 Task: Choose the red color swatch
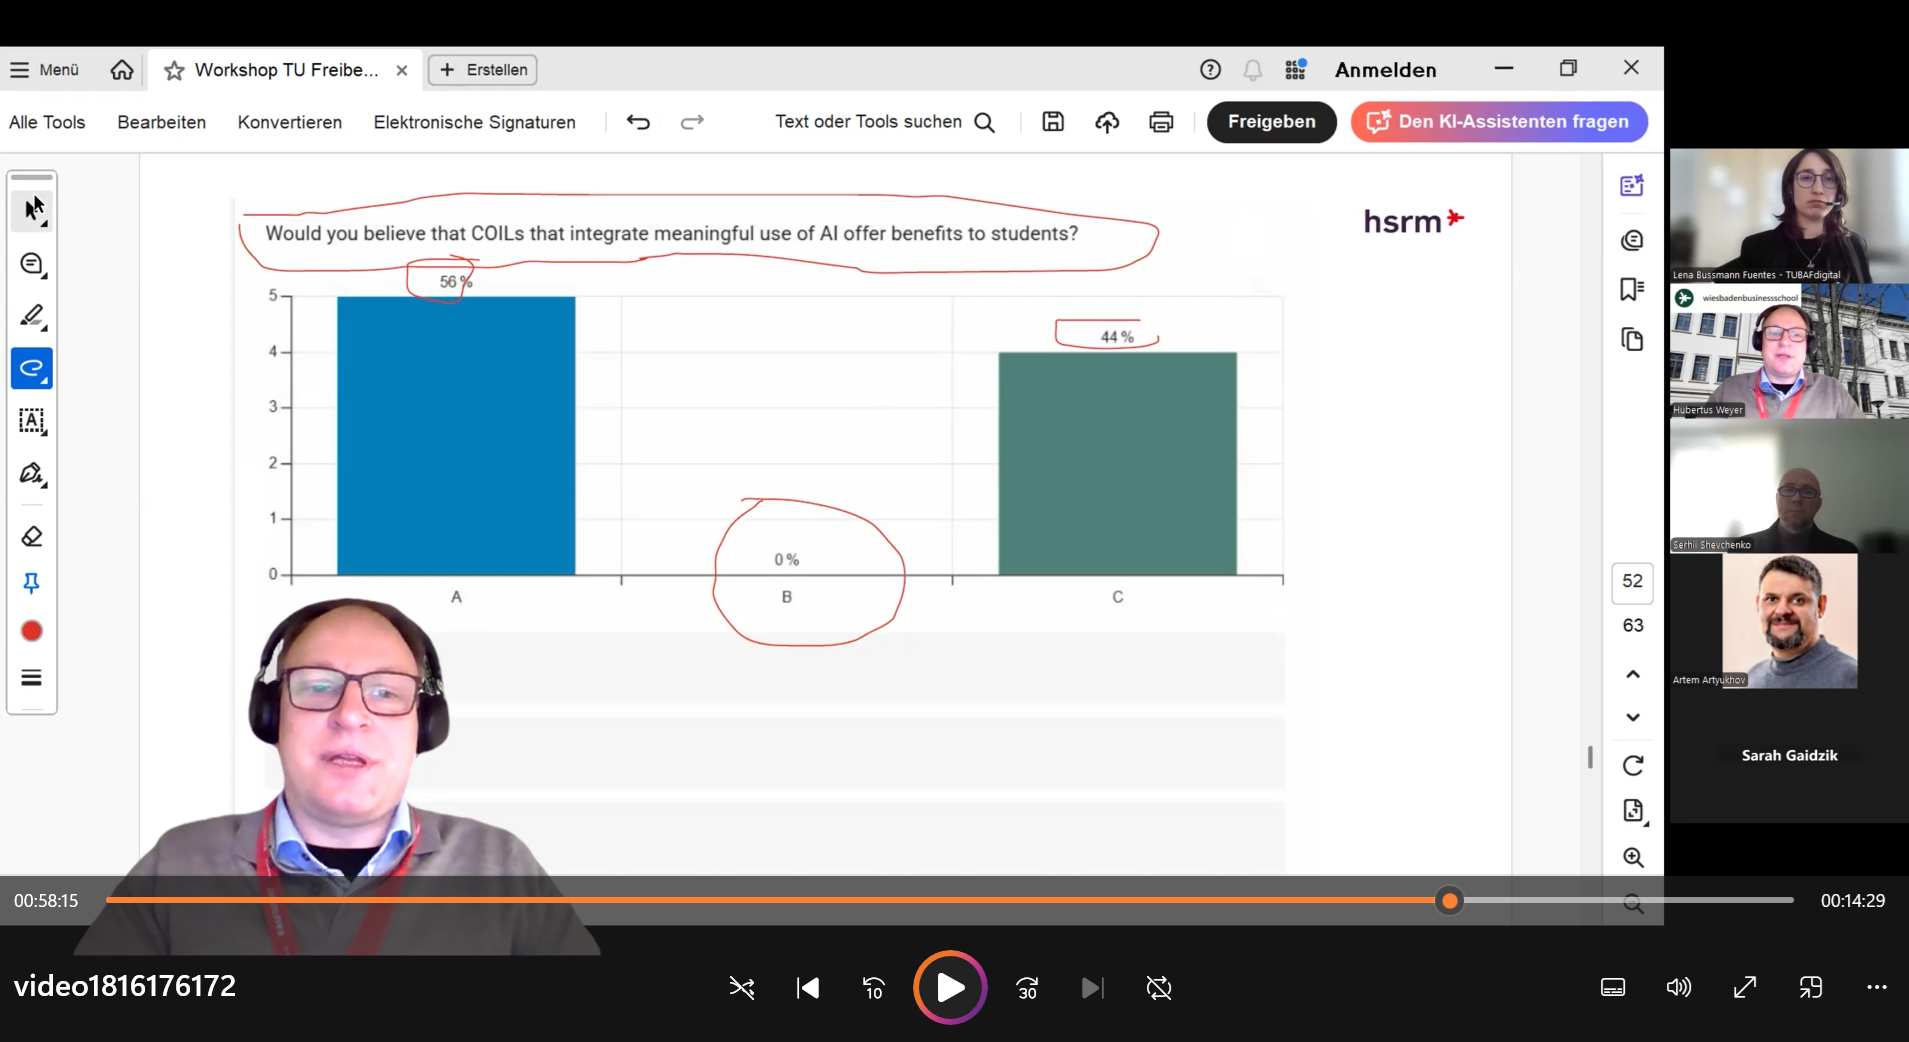[x=32, y=631]
